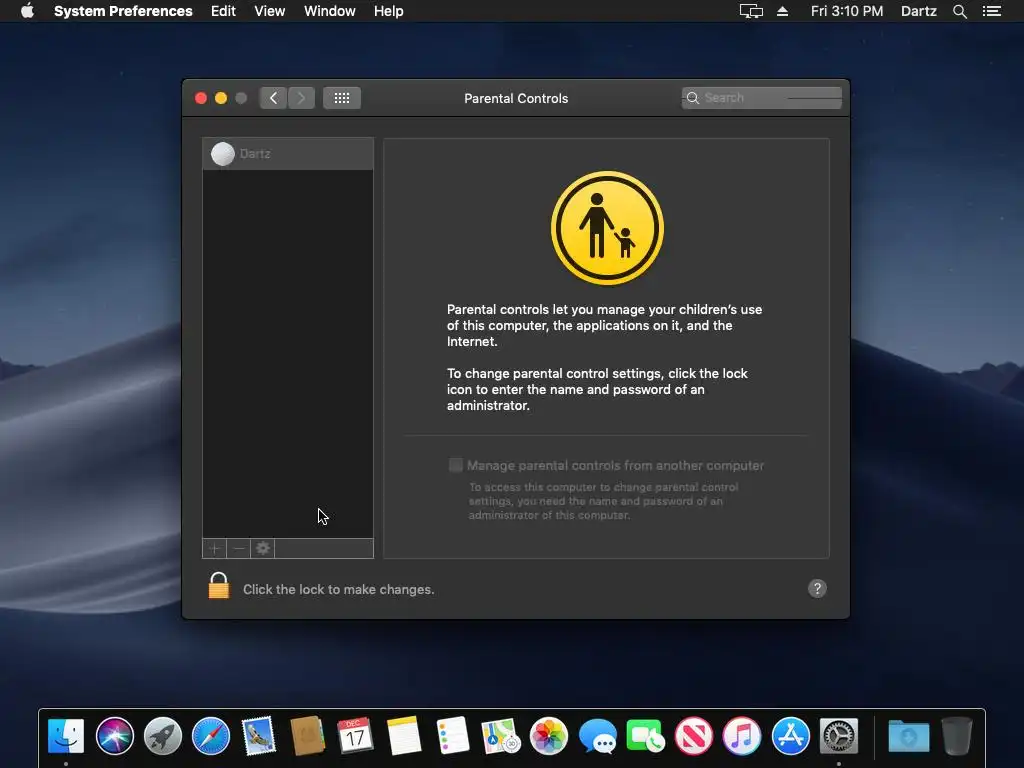Open the Dartz user menu in menu bar
The height and width of the screenshot is (768, 1024).
click(919, 11)
